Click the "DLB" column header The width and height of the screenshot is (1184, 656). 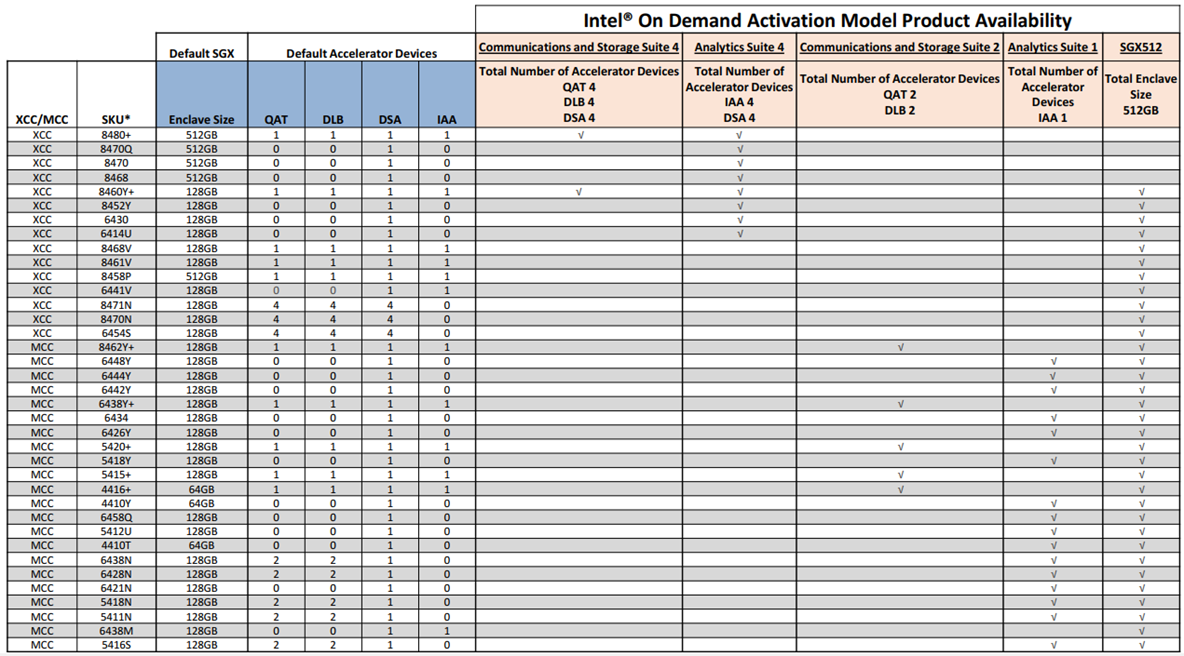333,119
